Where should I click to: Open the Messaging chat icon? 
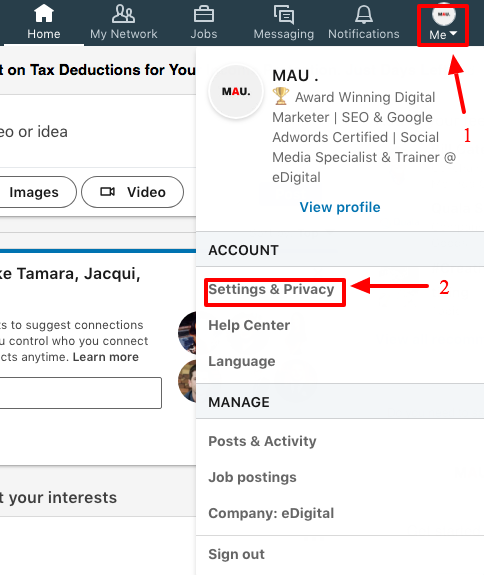pyautogui.click(x=284, y=15)
